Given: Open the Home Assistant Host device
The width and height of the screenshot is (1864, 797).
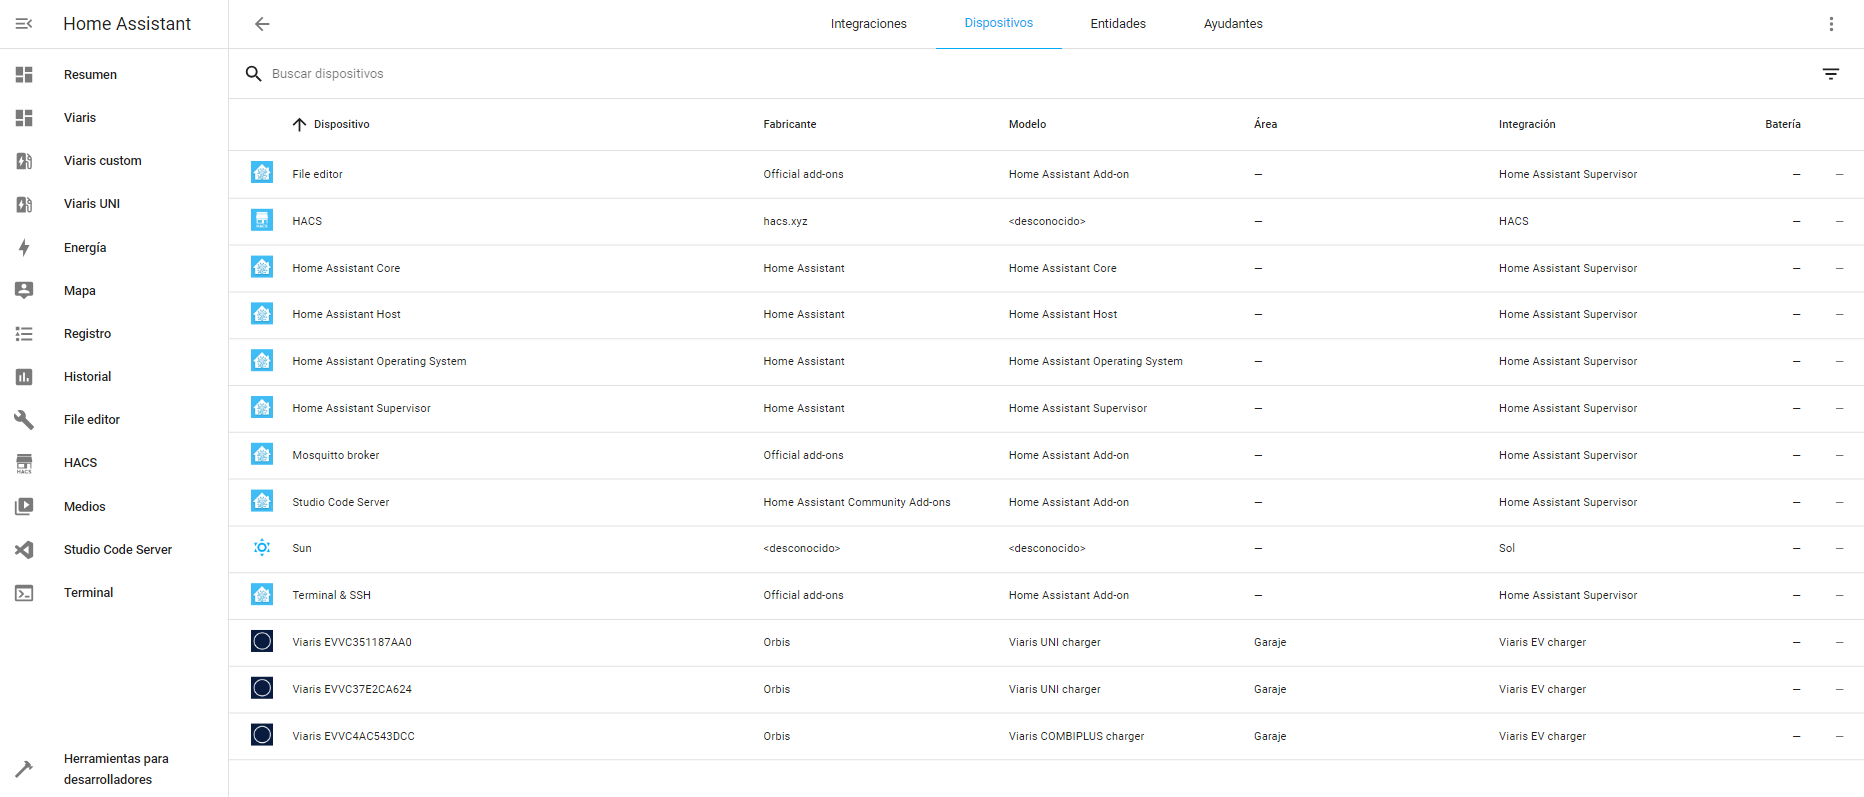Looking at the screenshot, I should point(1046,314).
